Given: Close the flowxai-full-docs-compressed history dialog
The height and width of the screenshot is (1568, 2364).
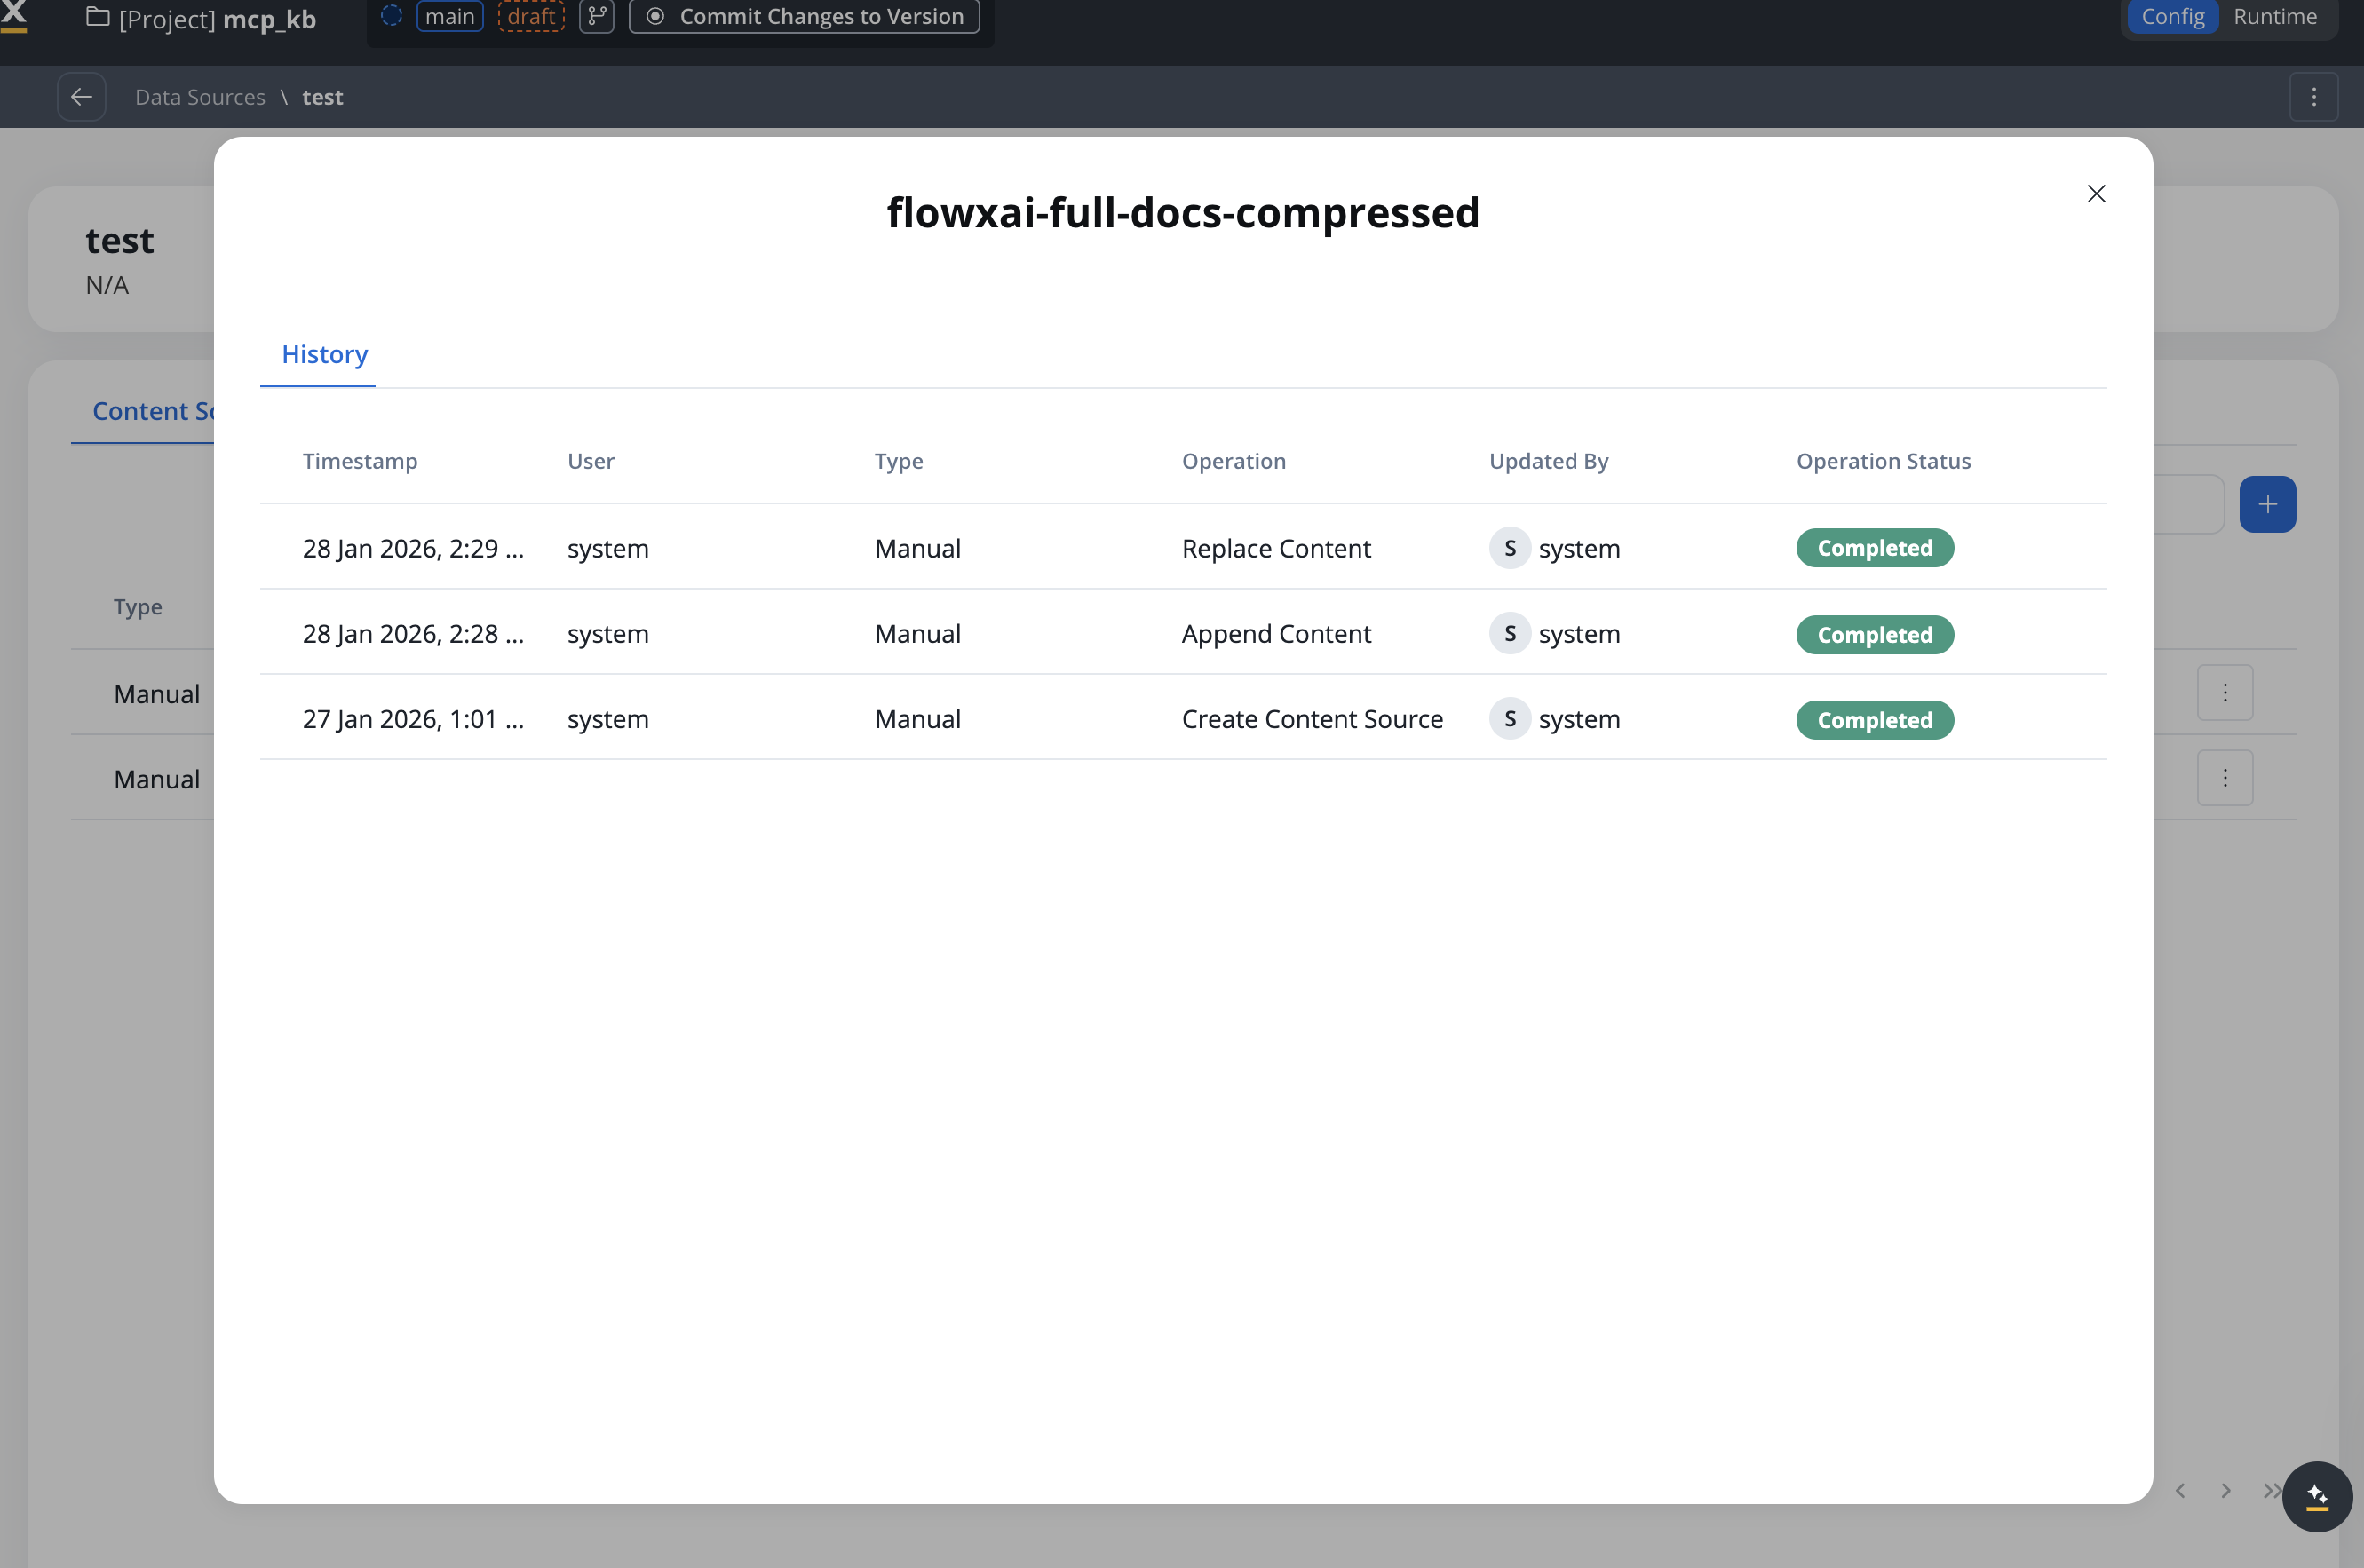Looking at the screenshot, I should 2096,194.
